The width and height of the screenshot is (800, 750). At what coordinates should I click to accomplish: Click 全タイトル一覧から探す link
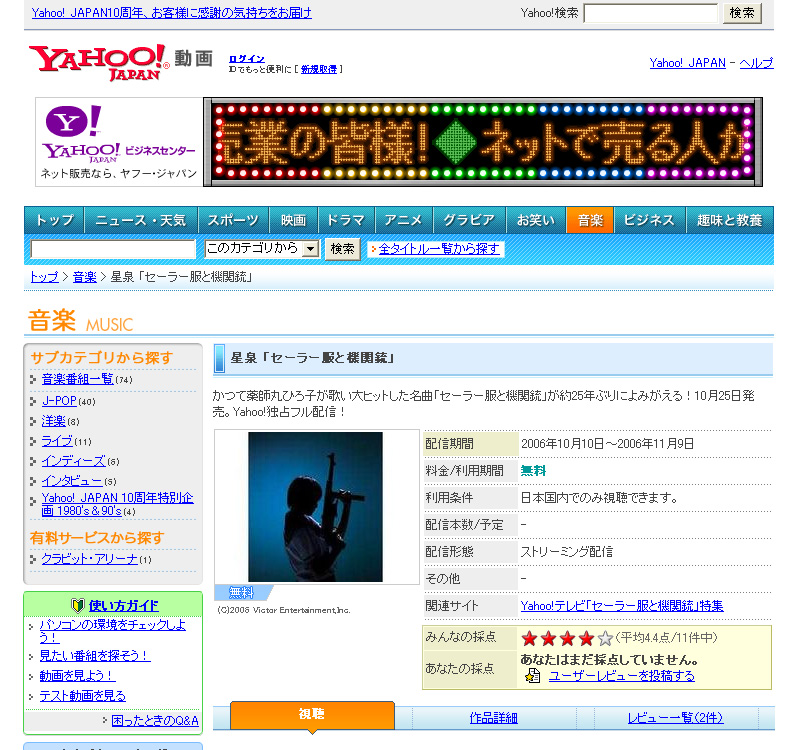click(x=439, y=248)
